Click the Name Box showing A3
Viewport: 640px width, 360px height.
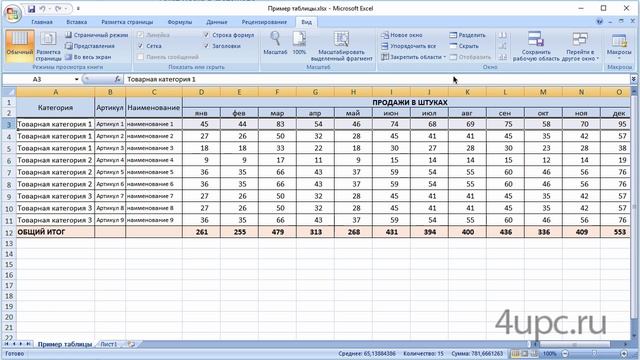click(x=38, y=79)
